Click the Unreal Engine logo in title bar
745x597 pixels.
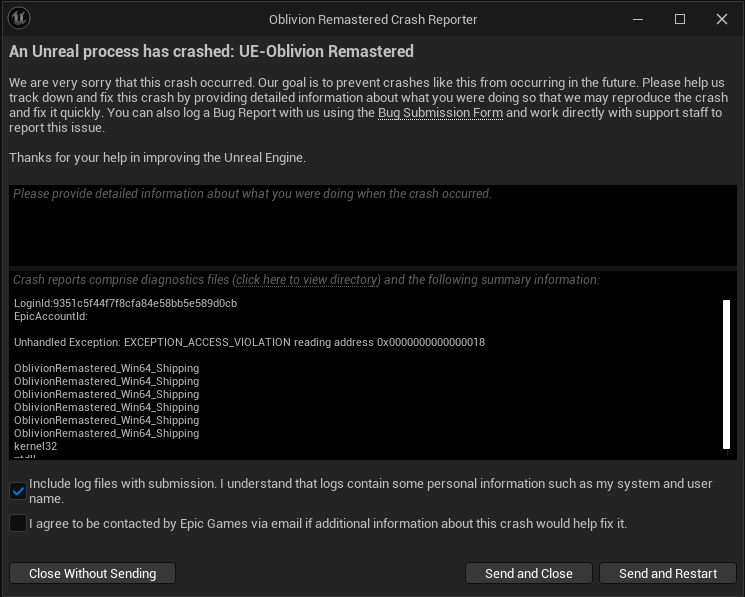18,19
